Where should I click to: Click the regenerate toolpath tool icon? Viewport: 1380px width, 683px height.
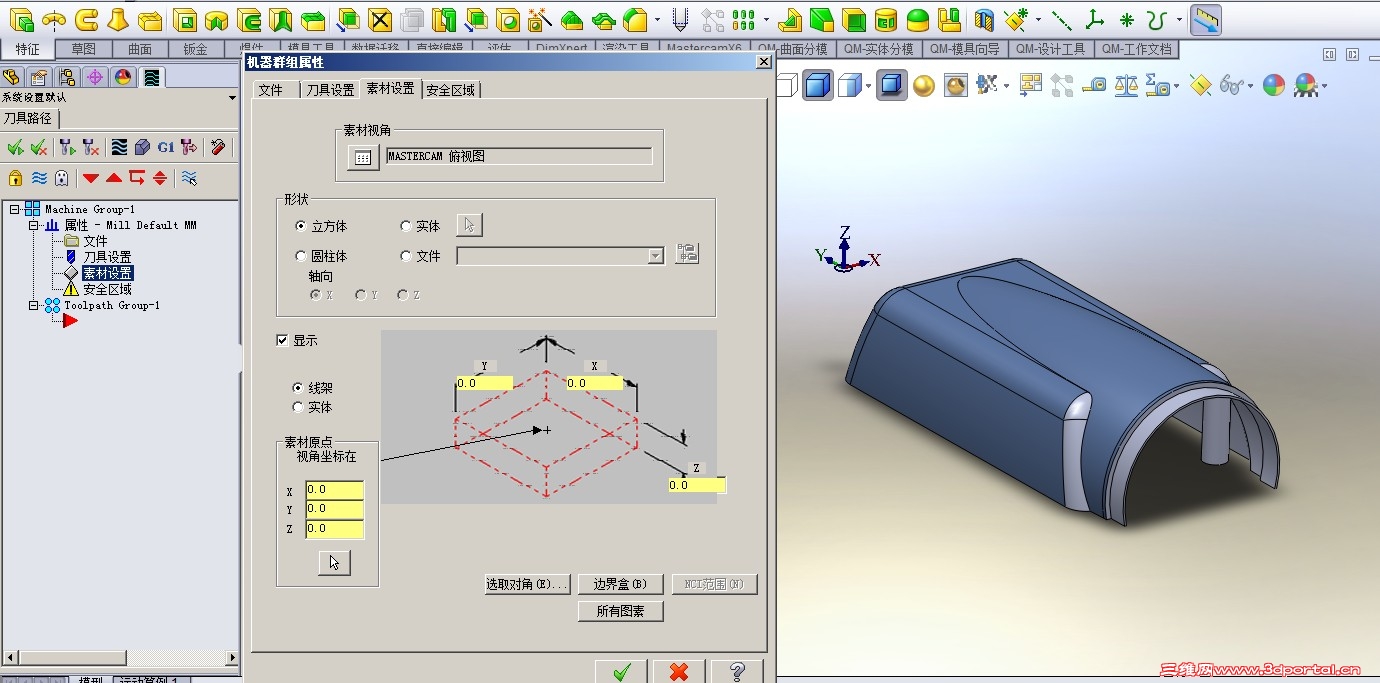tap(66, 147)
